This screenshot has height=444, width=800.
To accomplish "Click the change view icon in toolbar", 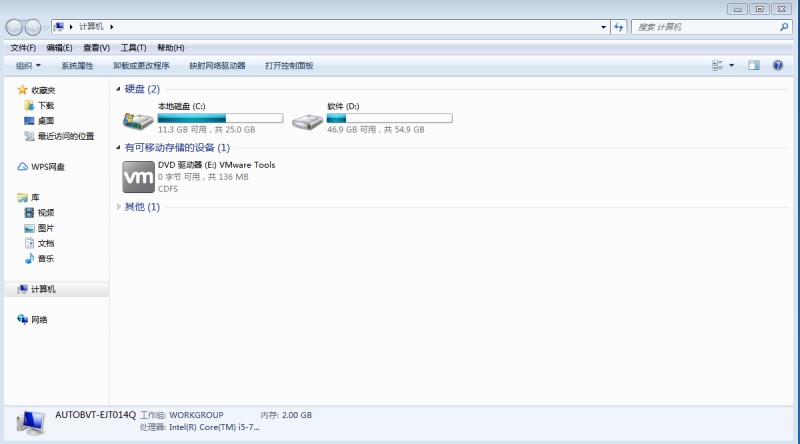I will click(717, 65).
